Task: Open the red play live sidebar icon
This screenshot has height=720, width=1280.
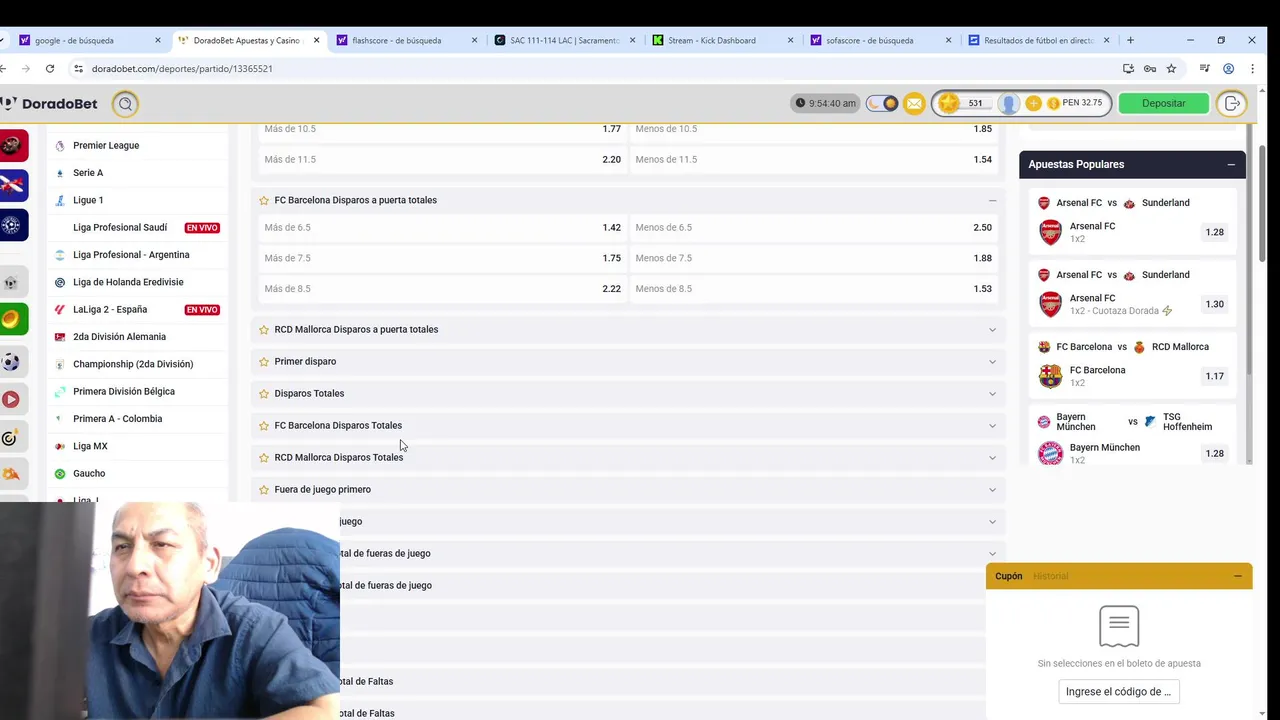Action: [x=11, y=399]
